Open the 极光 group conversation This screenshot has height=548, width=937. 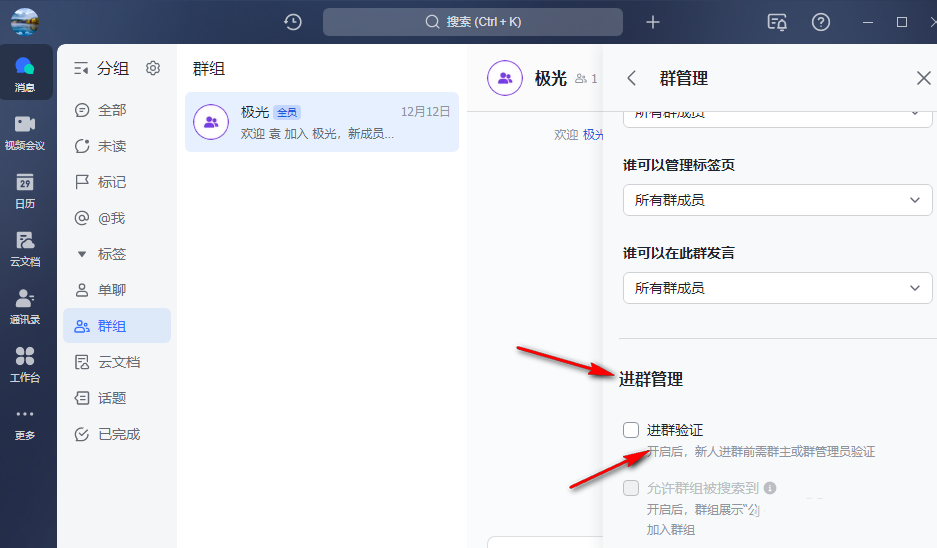(x=321, y=122)
